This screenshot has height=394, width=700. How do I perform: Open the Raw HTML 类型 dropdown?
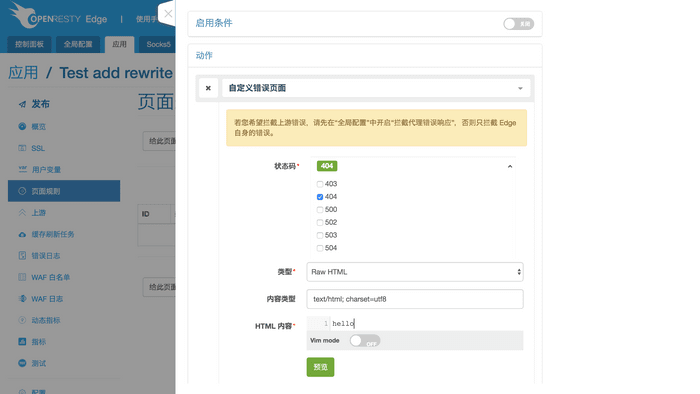pos(415,272)
